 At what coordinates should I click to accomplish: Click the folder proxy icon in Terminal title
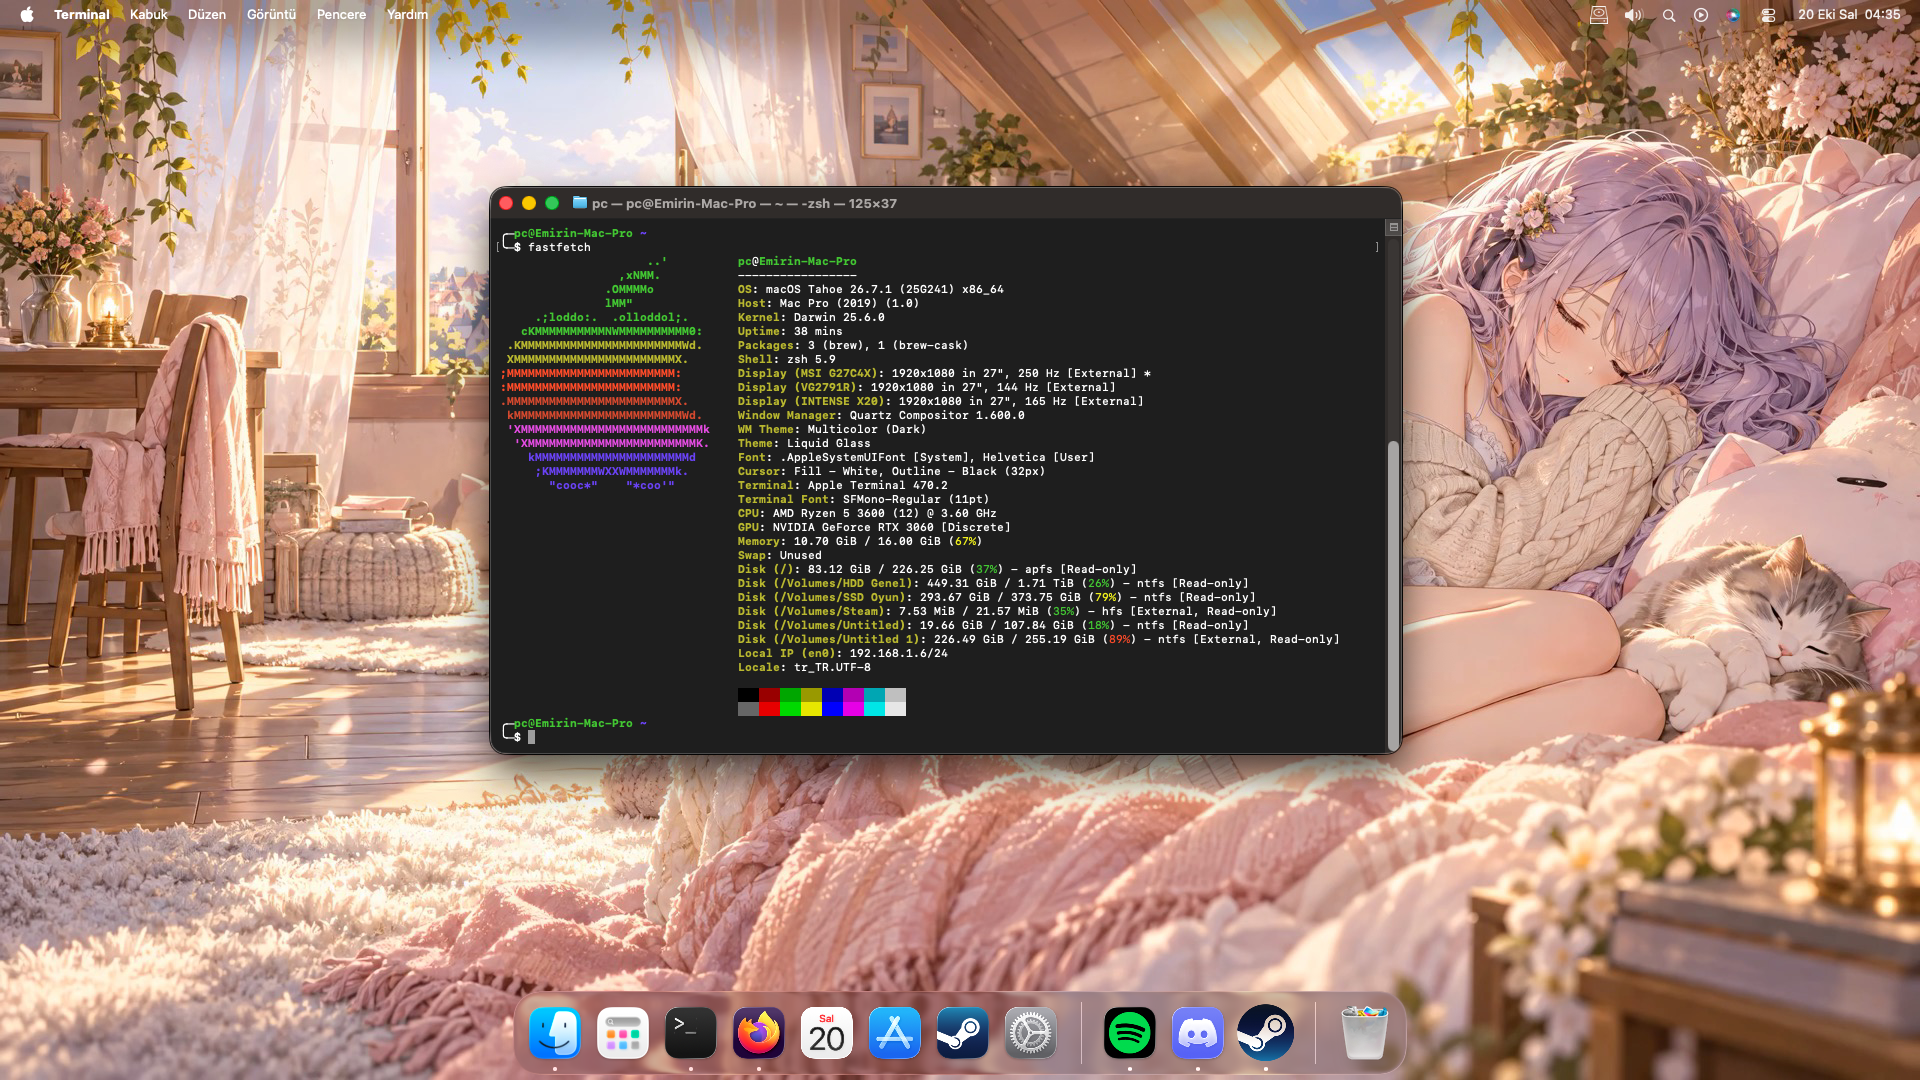[x=579, y=202]
